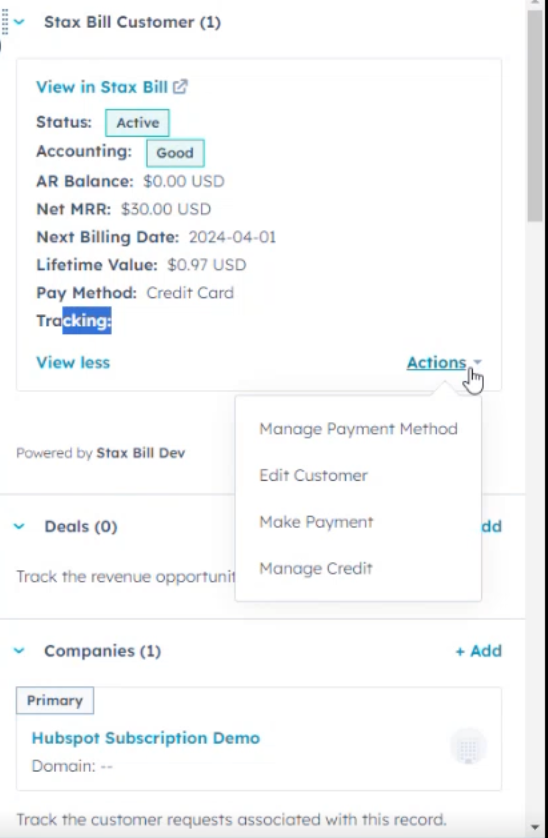Open View in Stax Bill link
548x838 pixels.
[102, 87]
